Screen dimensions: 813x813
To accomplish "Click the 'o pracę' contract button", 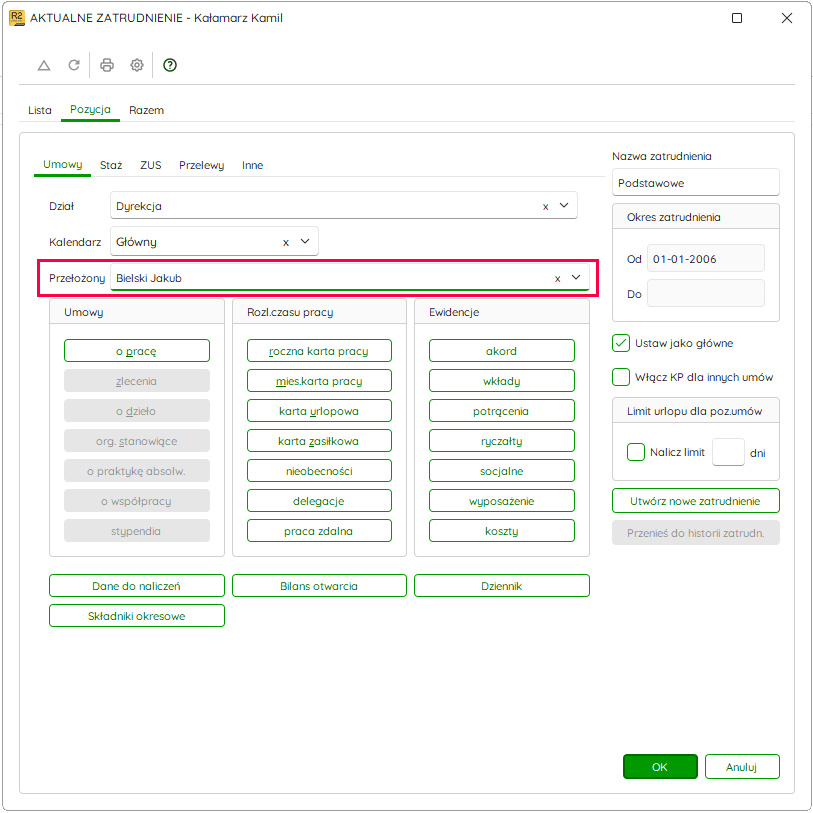I will (x=137, y=351).
